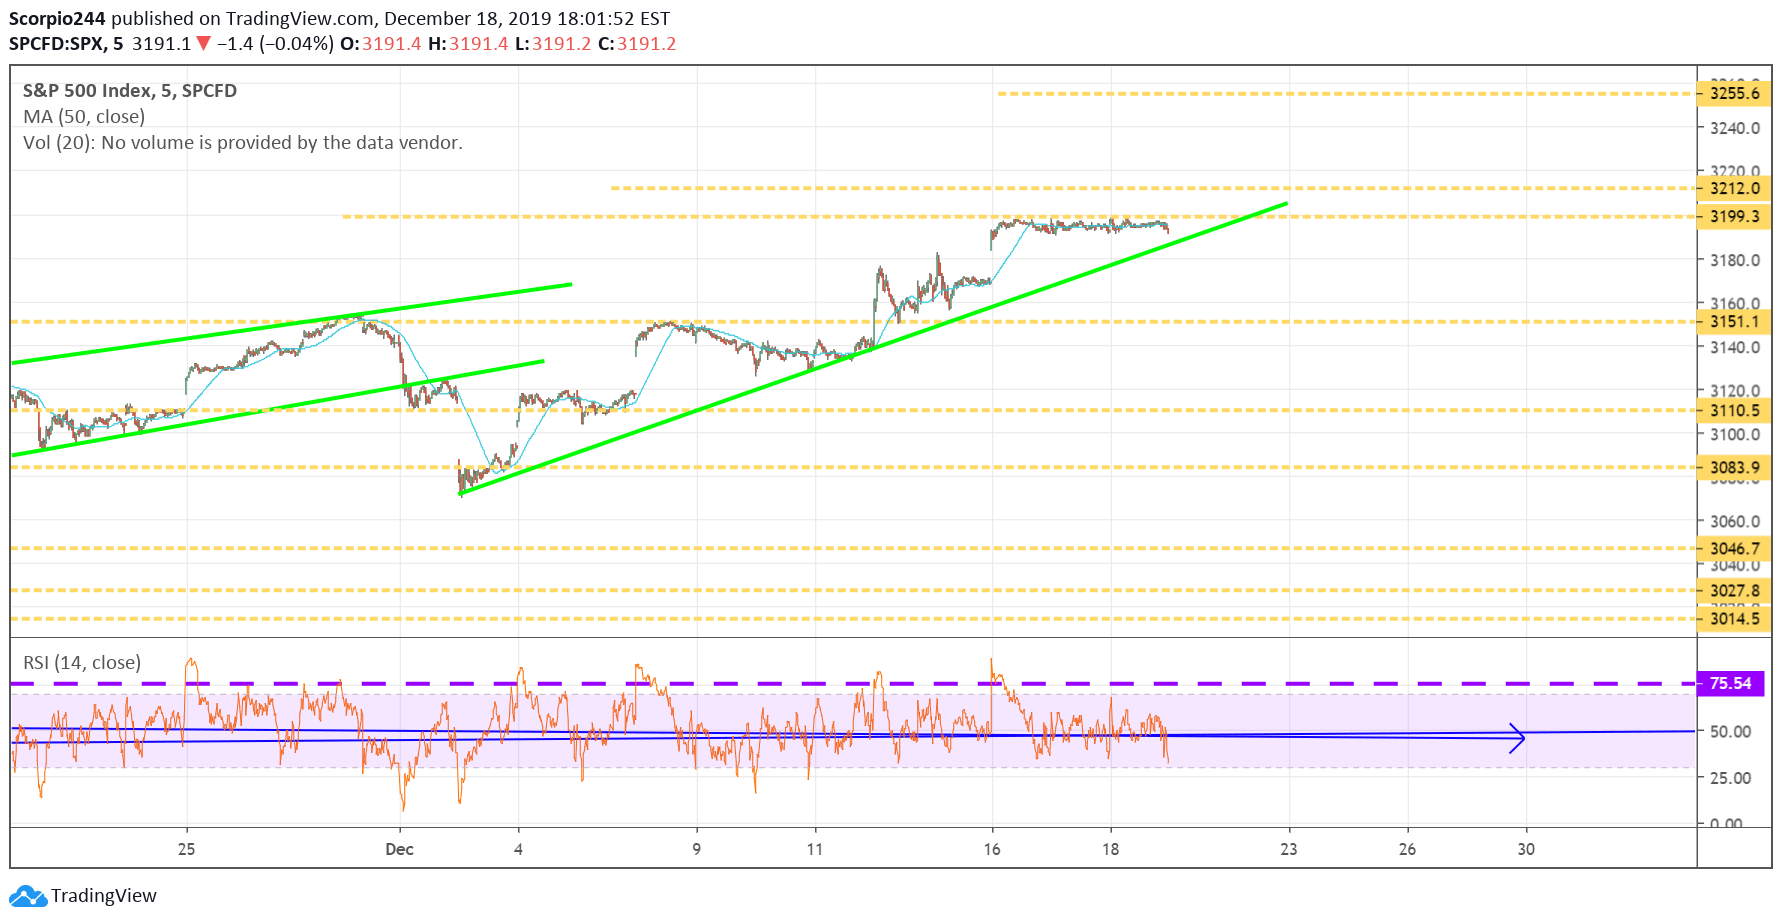Click the C:3191.2 close value

tap(637, 44)
